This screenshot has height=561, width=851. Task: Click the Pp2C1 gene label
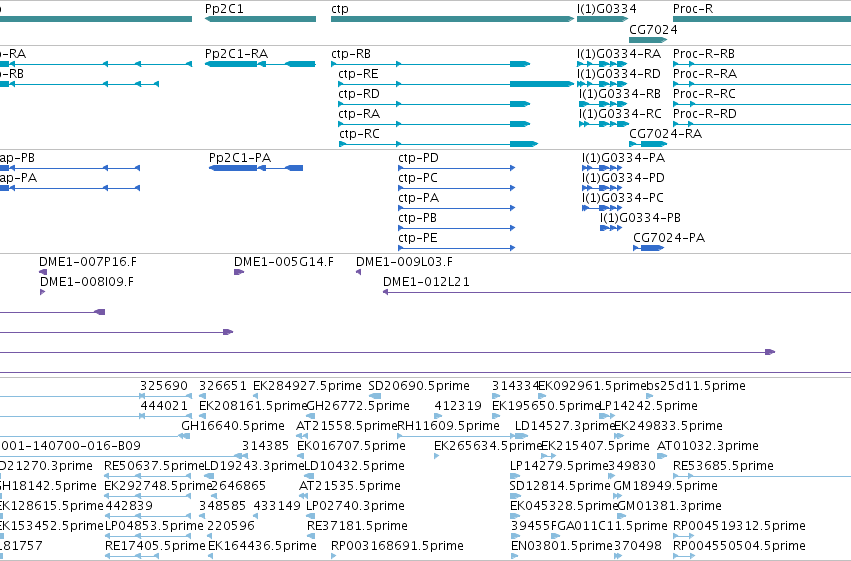click(x=224, y=9)
